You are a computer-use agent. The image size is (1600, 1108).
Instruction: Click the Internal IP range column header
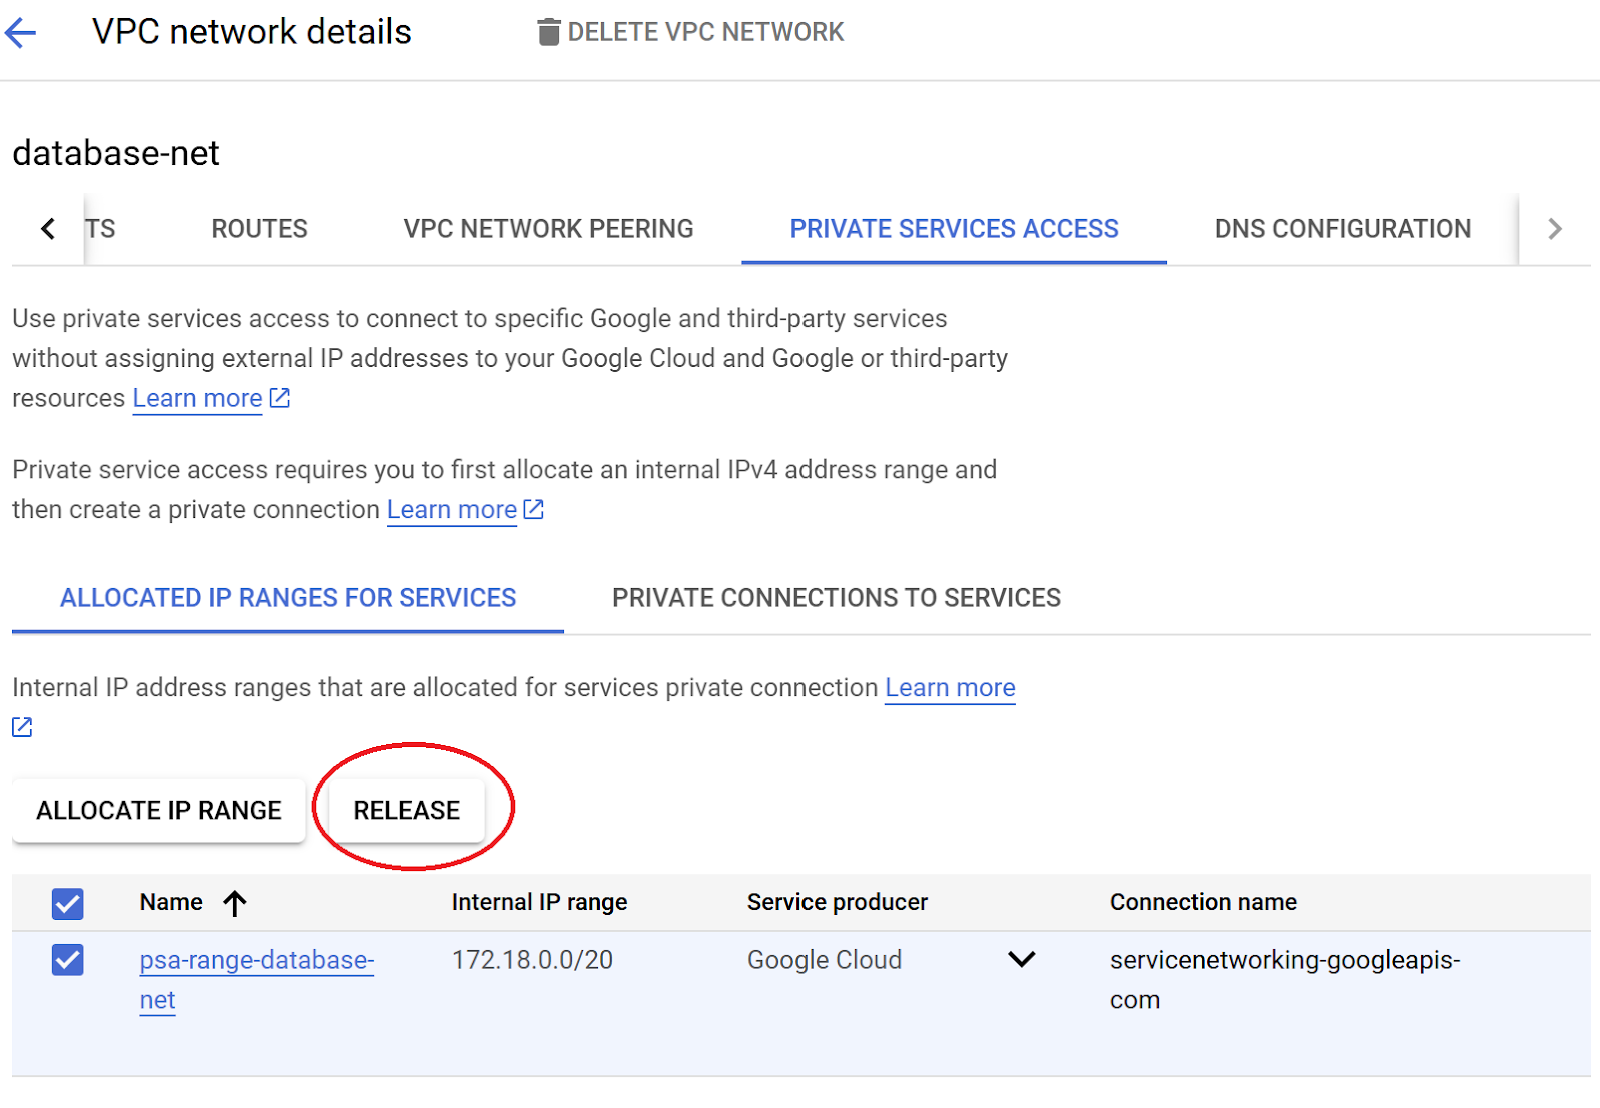coord(539,902)
